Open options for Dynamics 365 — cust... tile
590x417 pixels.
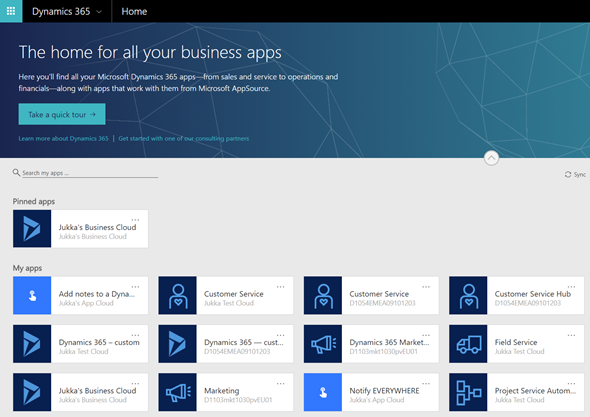(281, 335)
